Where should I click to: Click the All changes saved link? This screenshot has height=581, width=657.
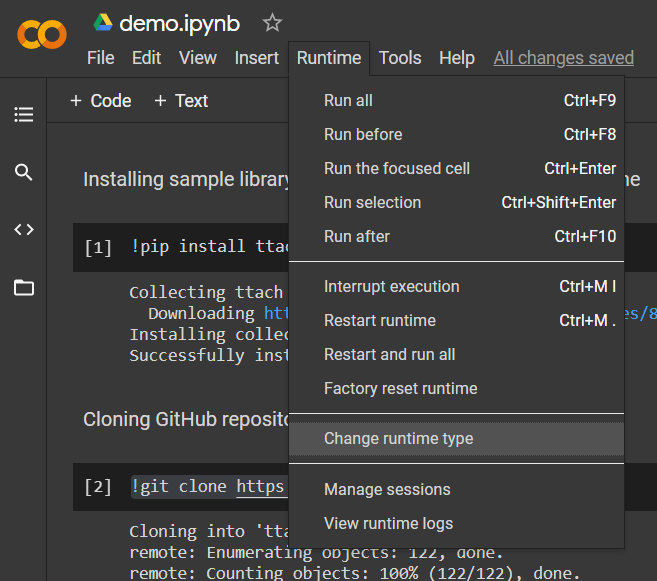pyautogui.click(x=563, y=58)
